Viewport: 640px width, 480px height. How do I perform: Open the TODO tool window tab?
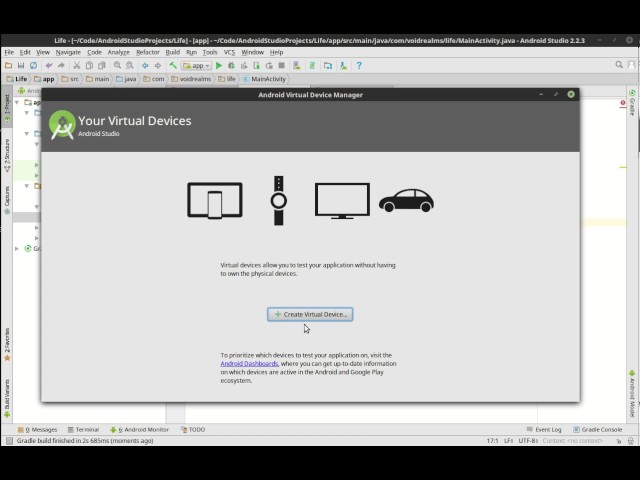coord(193,429)
